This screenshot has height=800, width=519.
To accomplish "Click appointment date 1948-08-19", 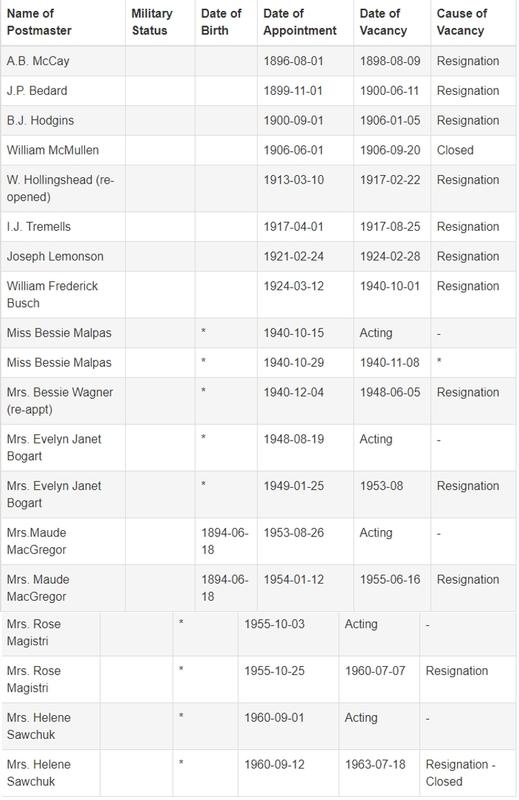I will [293, 439].
